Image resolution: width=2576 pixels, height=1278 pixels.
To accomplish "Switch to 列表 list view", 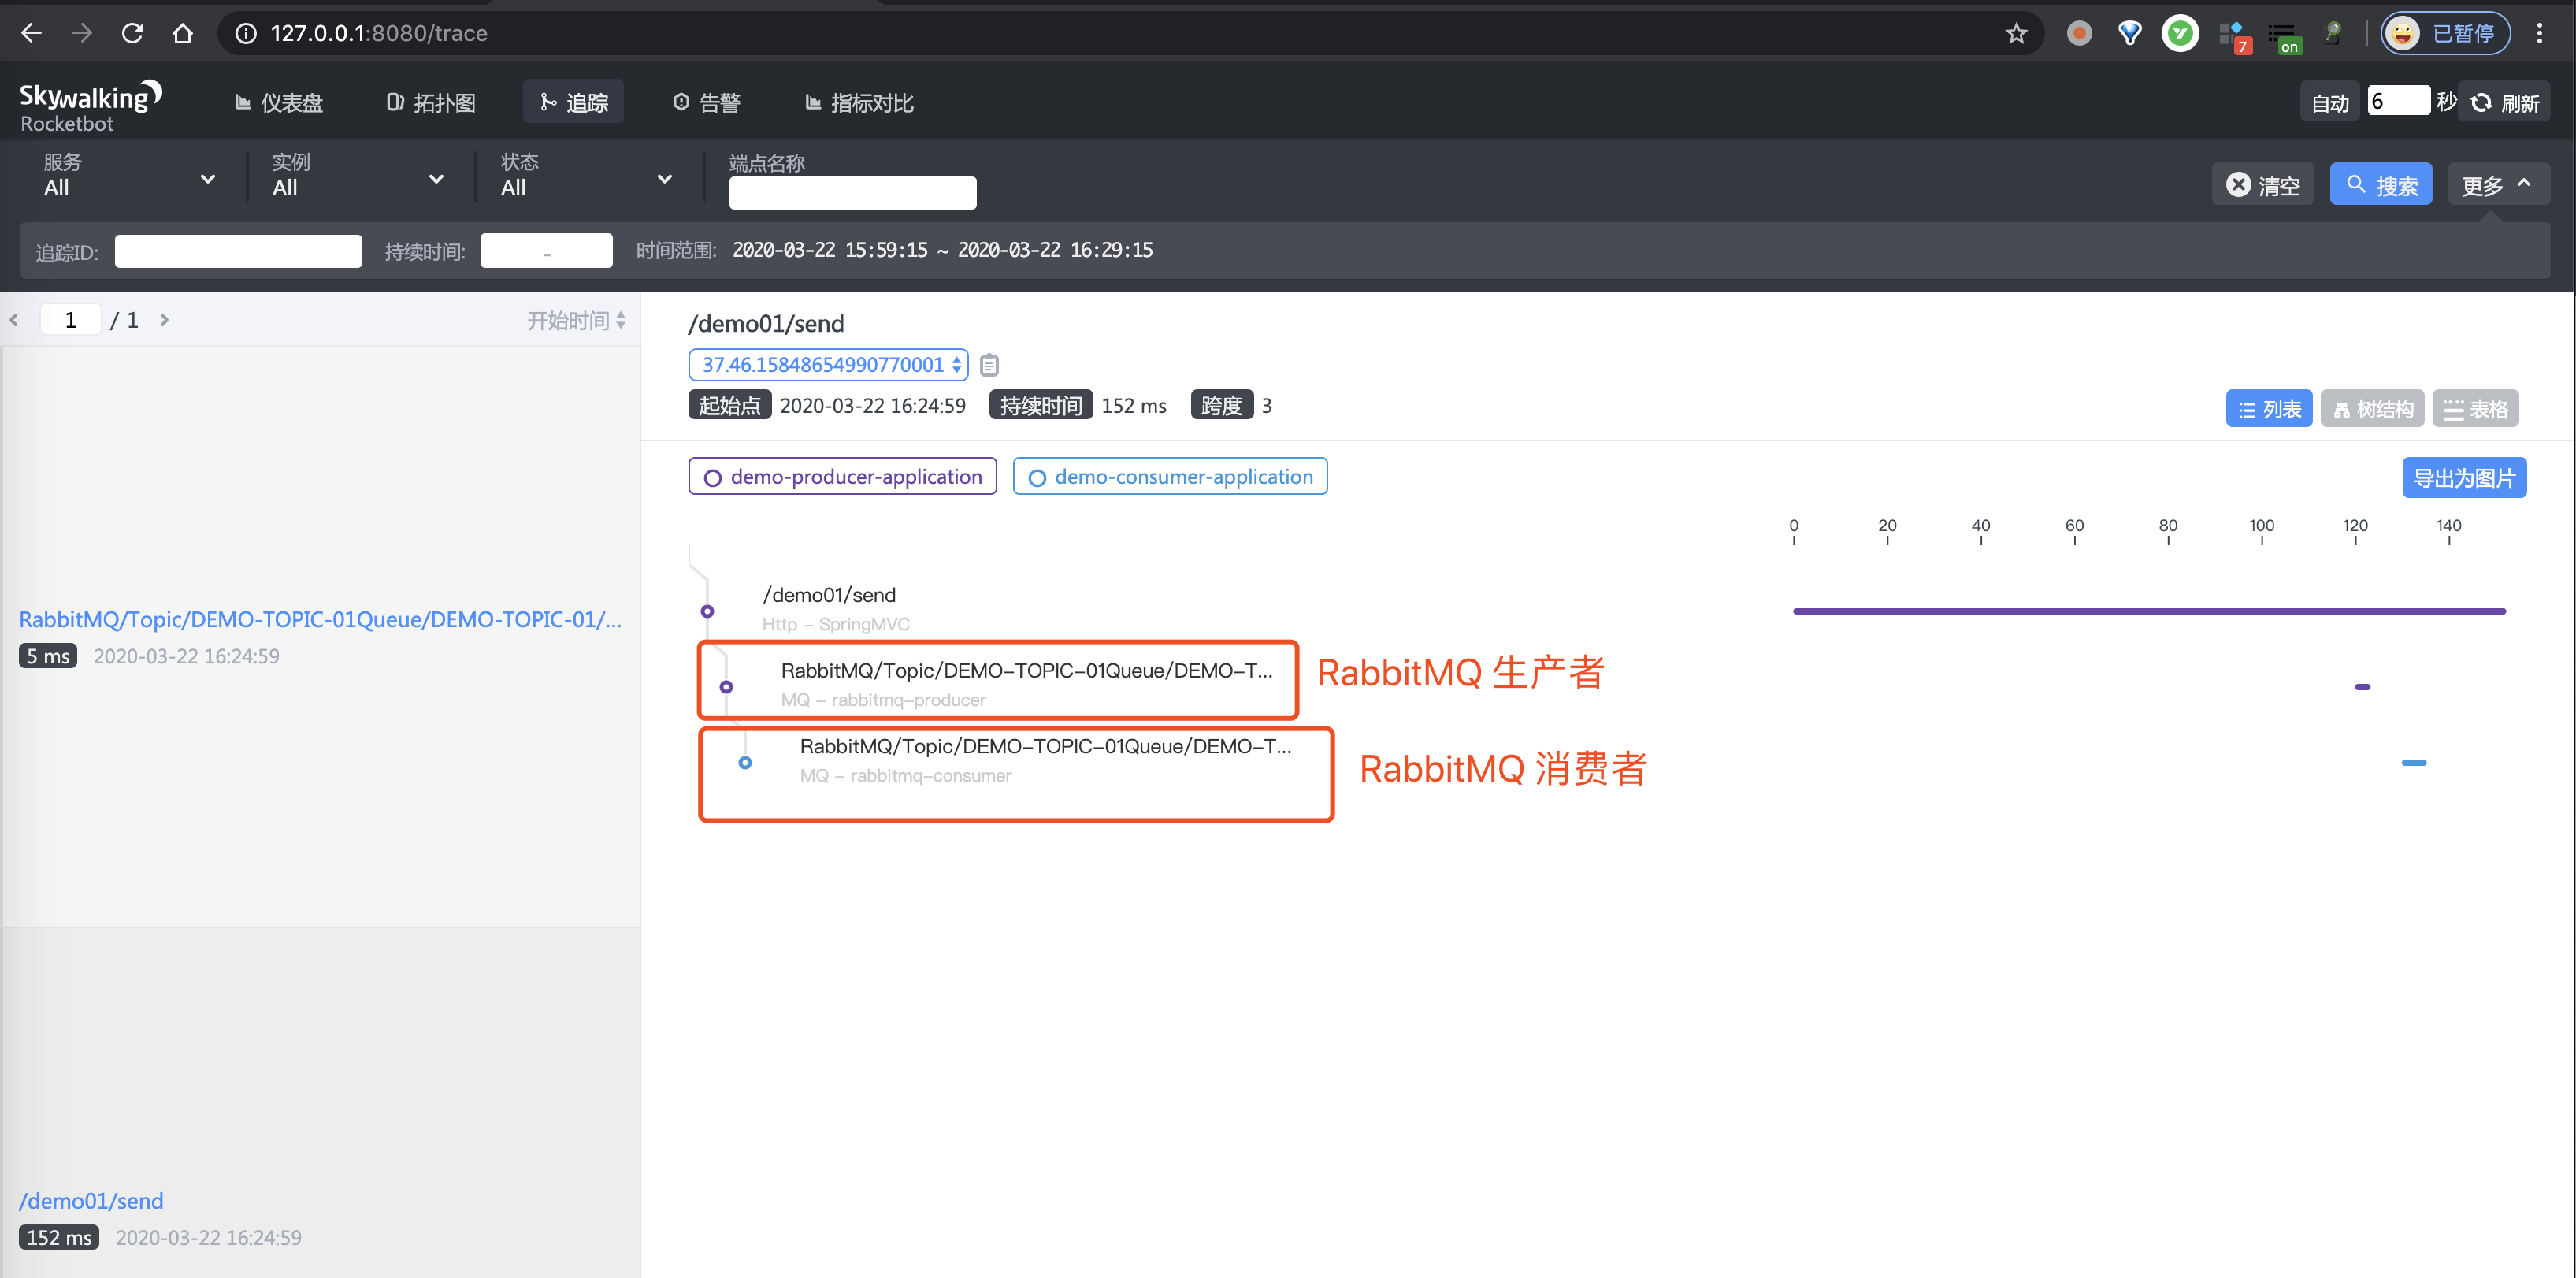I will click(x=2268, y=409).
